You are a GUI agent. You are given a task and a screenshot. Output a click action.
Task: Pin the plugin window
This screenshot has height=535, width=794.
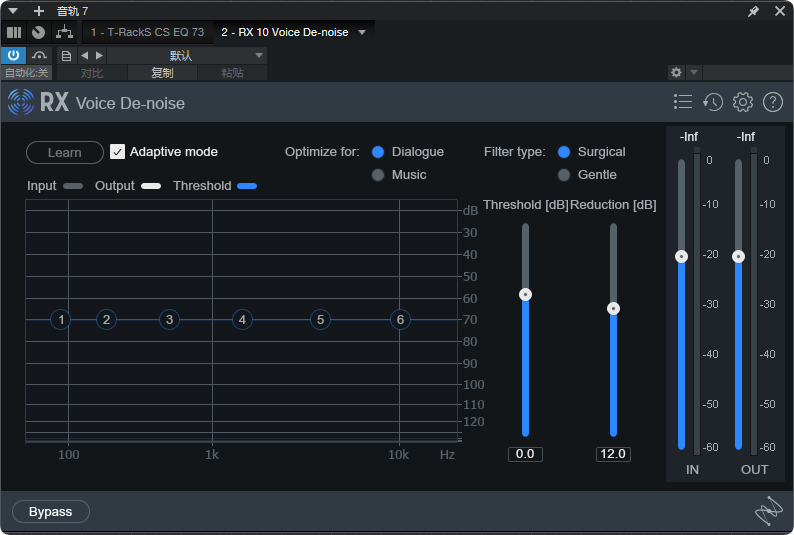[x=753, y=11]
